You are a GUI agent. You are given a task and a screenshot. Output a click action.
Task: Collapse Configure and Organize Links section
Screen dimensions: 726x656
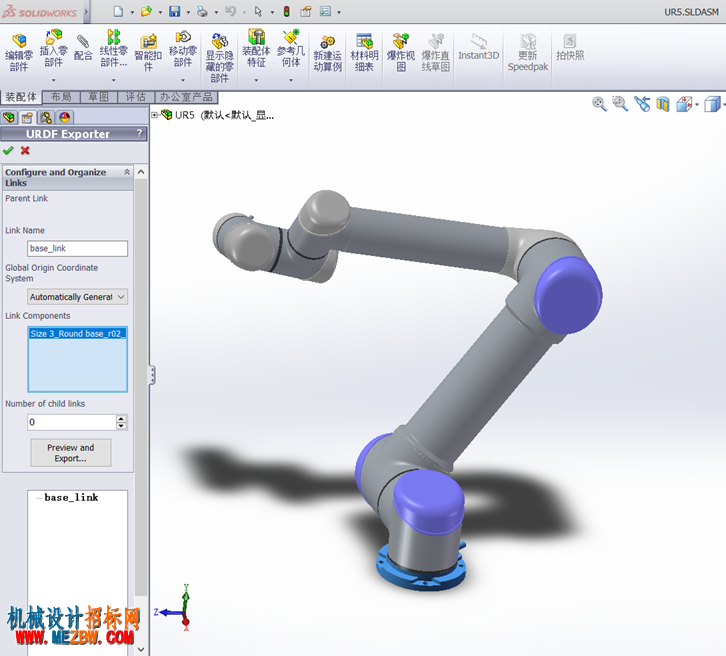tap(126, 172)
